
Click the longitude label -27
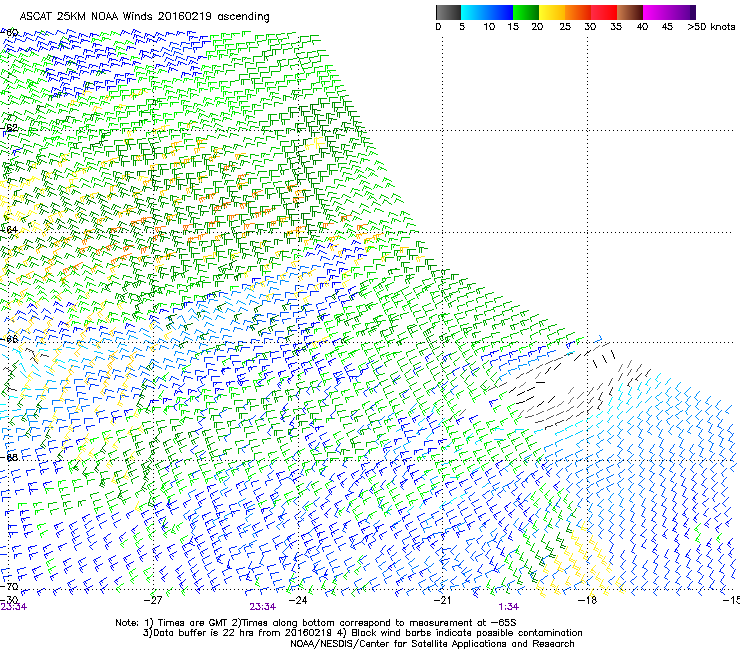tap(153, 600)
